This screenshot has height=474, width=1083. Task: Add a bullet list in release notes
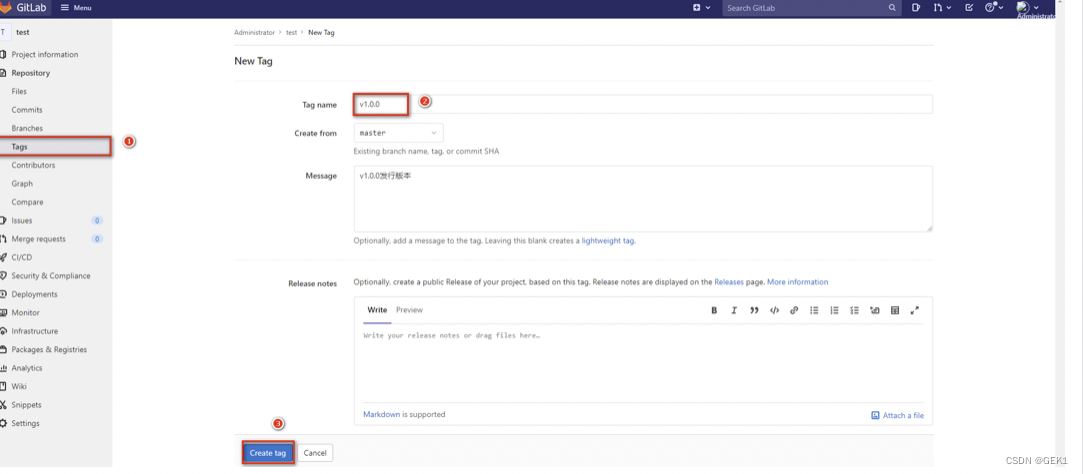pos(814,310)
